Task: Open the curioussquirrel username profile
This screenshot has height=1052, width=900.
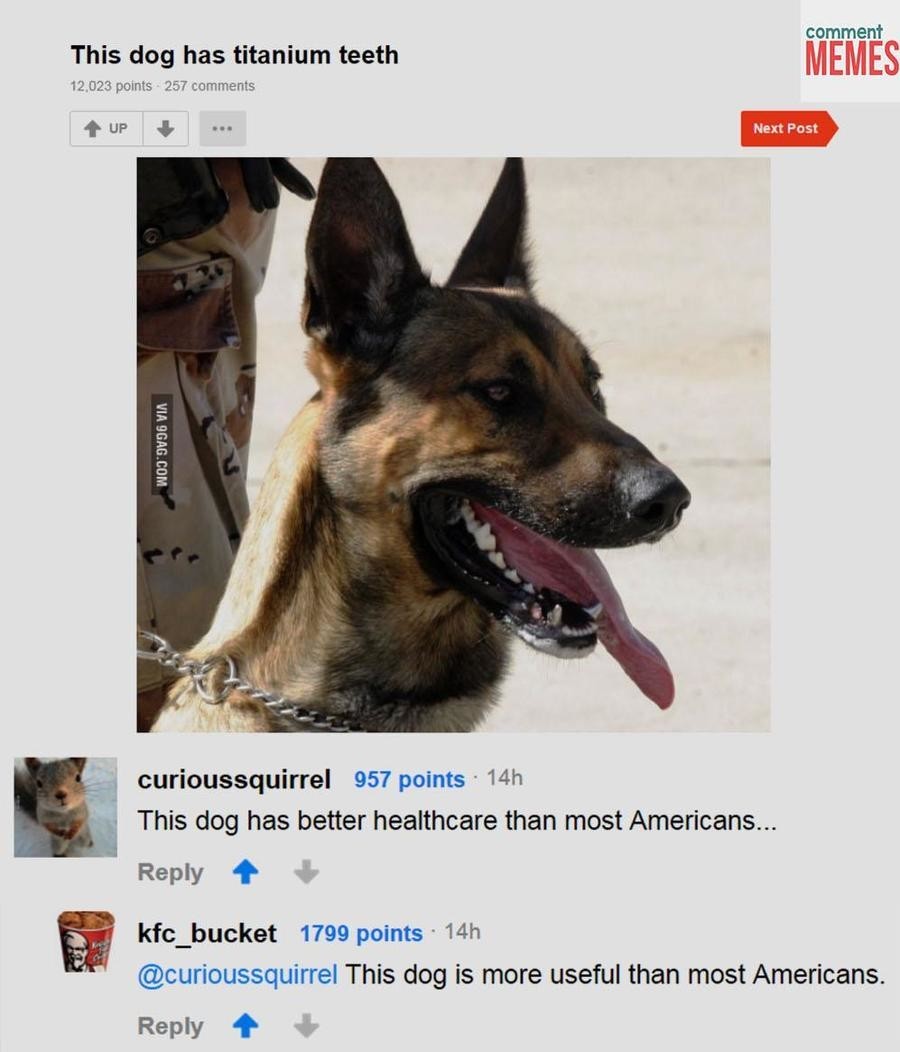Action: click(234, 780)
